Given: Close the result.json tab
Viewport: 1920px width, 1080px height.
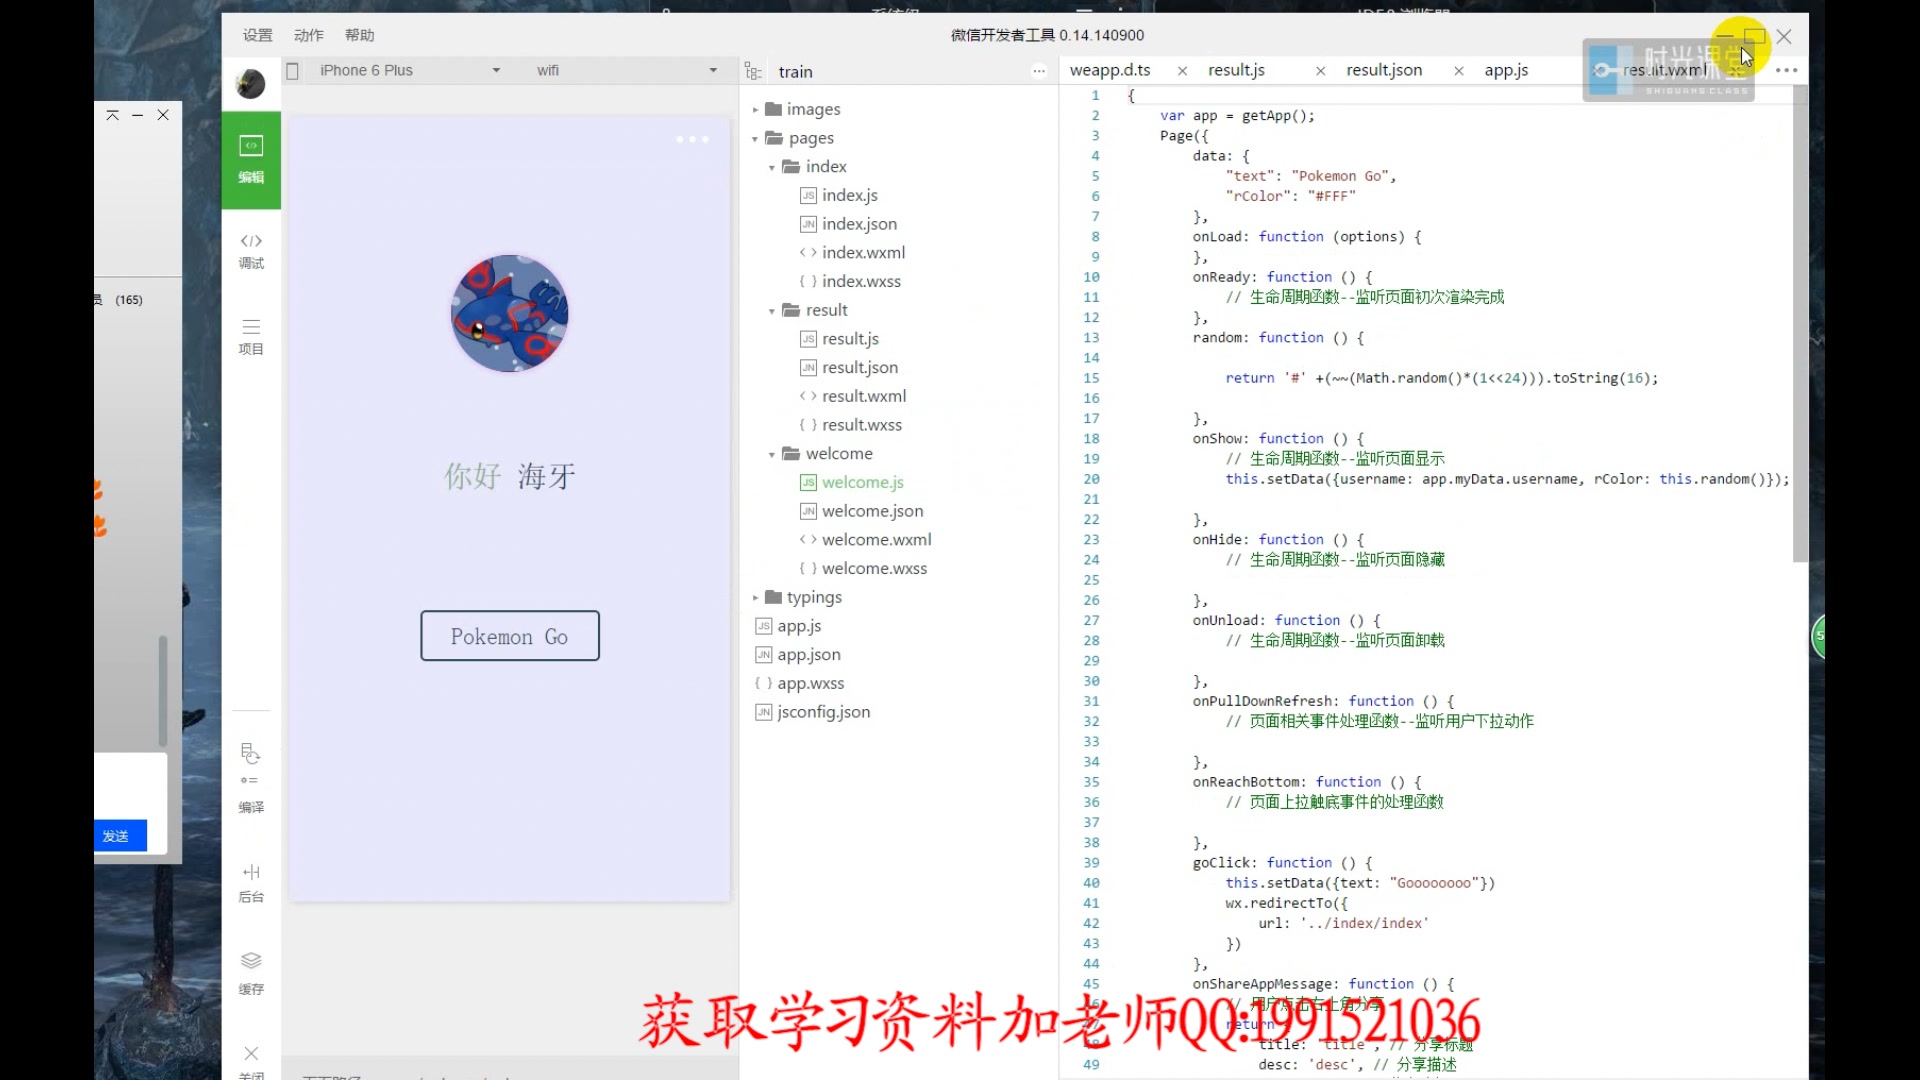Looking at the screenshot, I should [x=1458, y=71].
